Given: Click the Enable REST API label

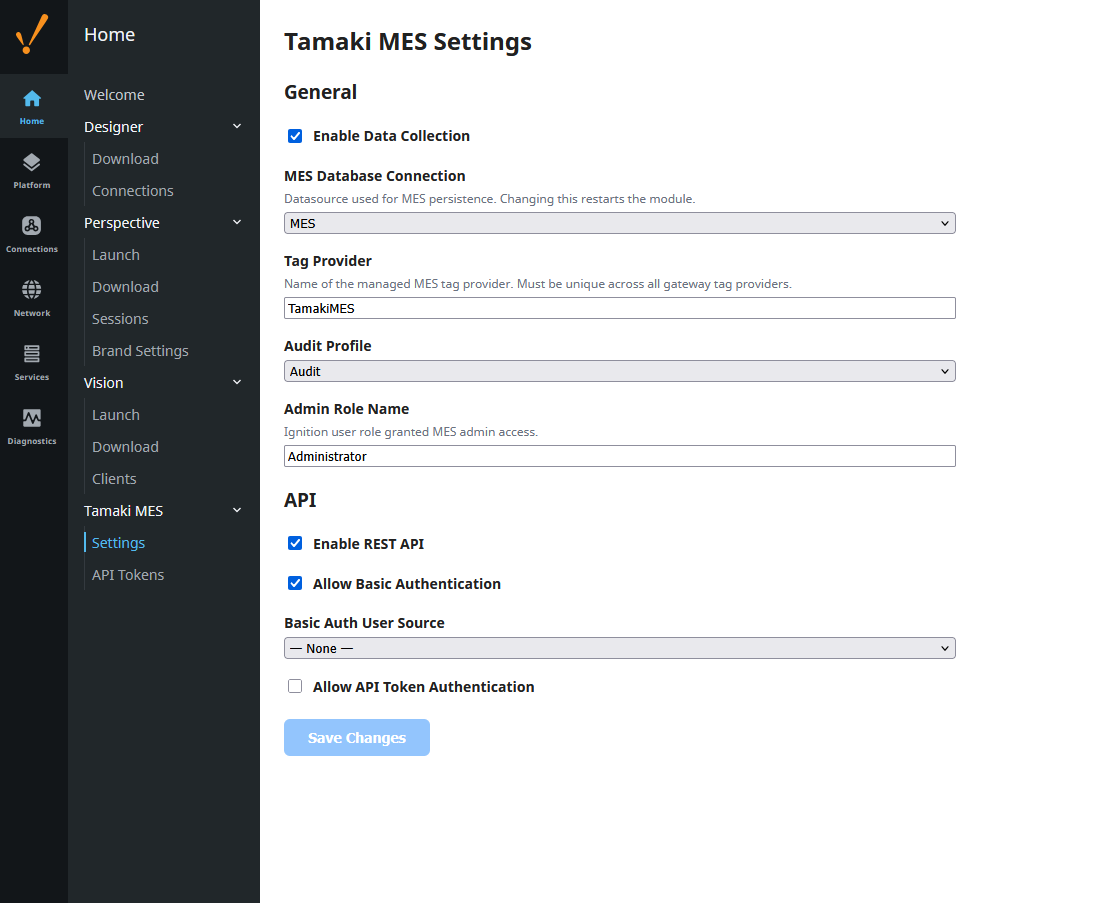Looking at the screenshot, I should [369, 544].
